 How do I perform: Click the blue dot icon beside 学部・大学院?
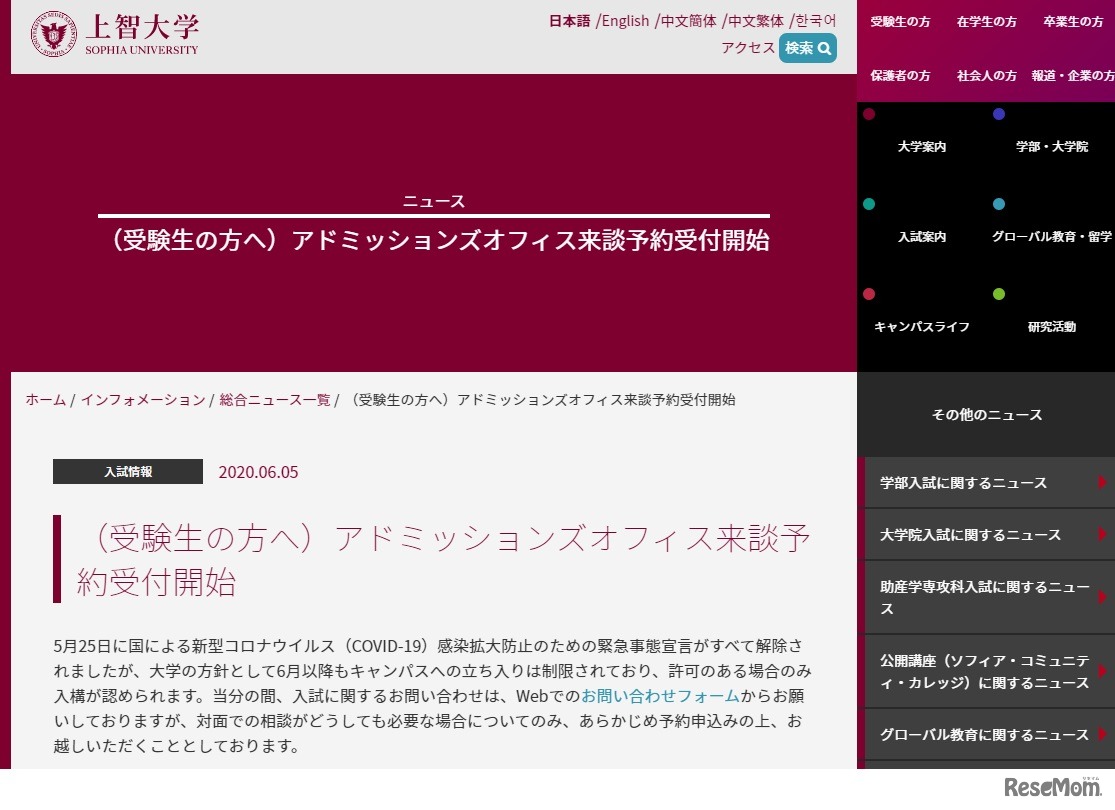click(x=999, y=115)
